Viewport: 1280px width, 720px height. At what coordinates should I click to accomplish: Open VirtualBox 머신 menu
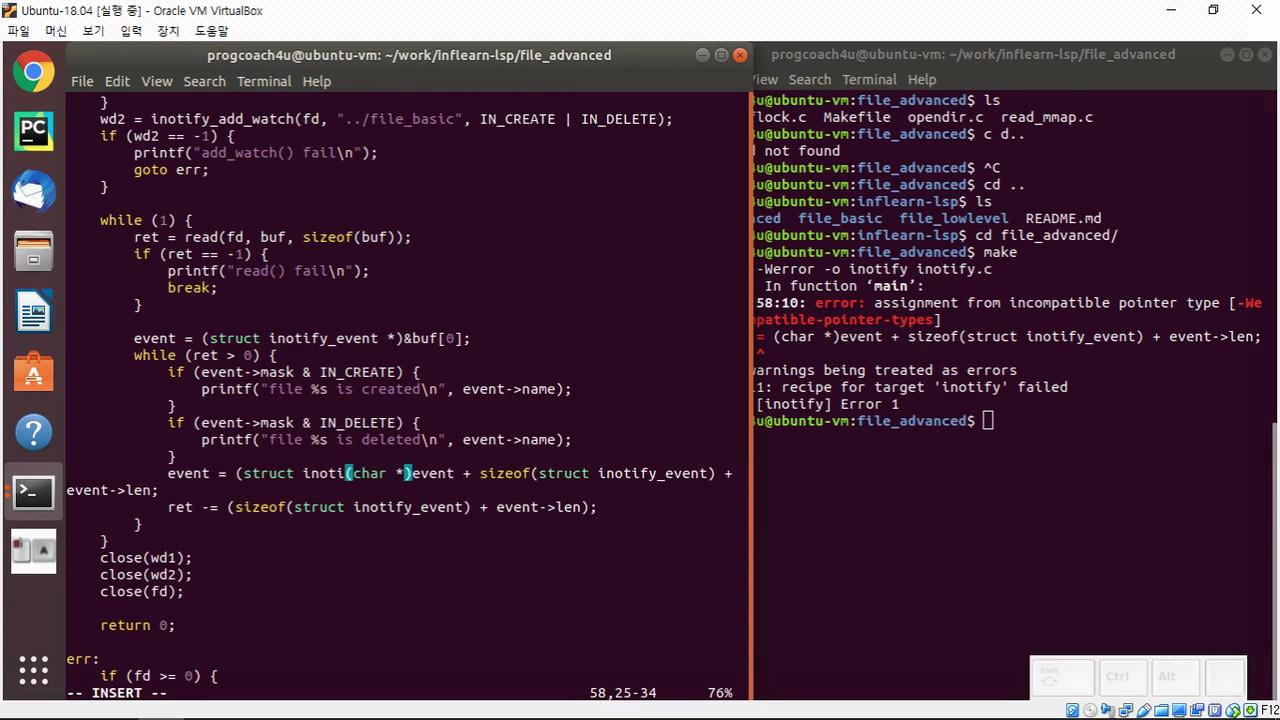coord(56,31)
